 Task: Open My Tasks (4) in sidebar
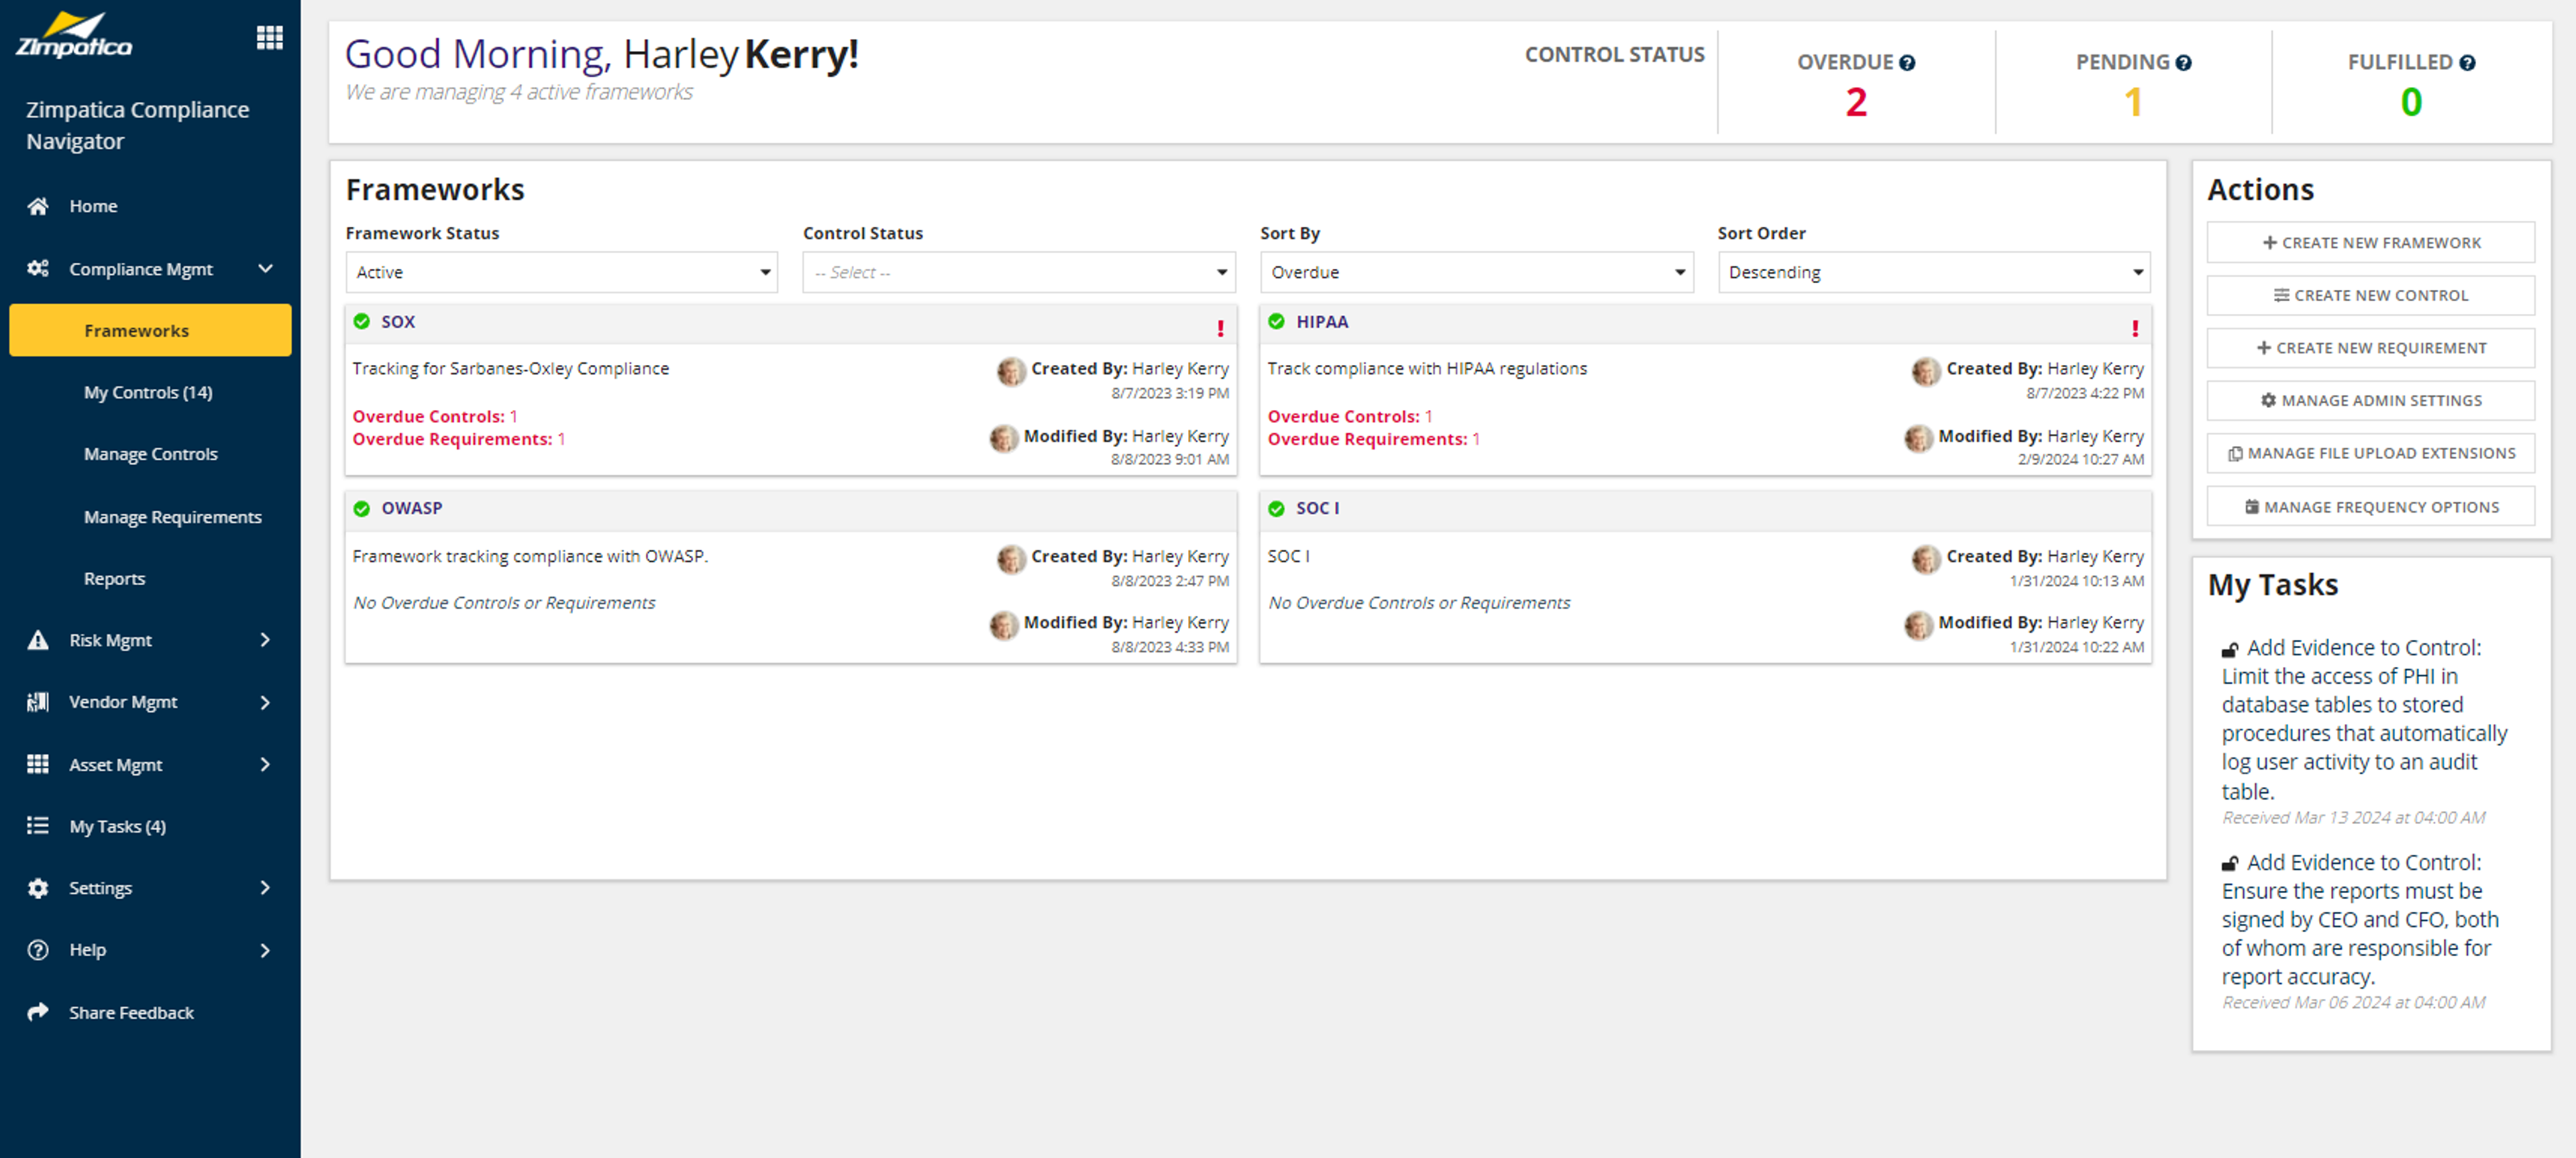coord(117,826)
